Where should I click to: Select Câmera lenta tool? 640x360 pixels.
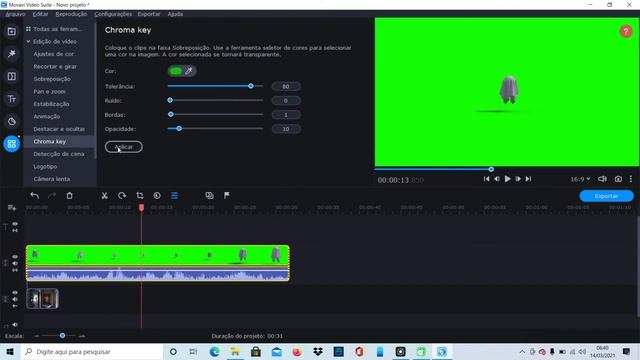[x=52, y=179]
